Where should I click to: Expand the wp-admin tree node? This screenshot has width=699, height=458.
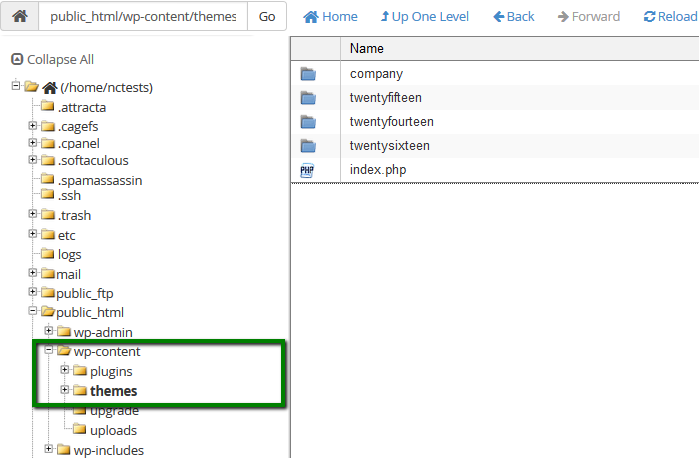click(49, 332)
